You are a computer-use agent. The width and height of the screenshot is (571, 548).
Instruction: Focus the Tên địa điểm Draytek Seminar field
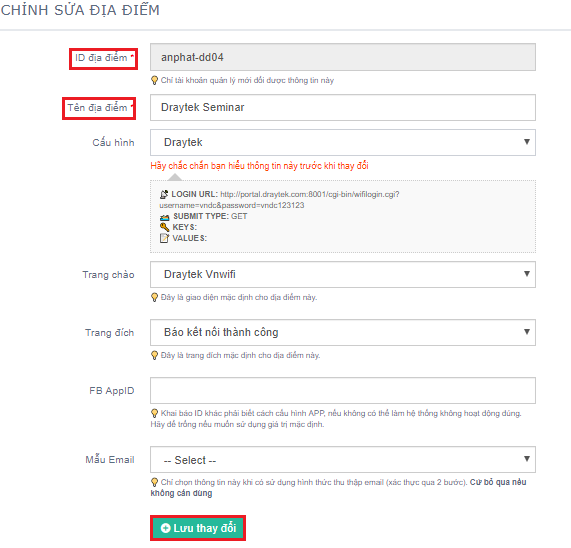[x=343, y=107]
